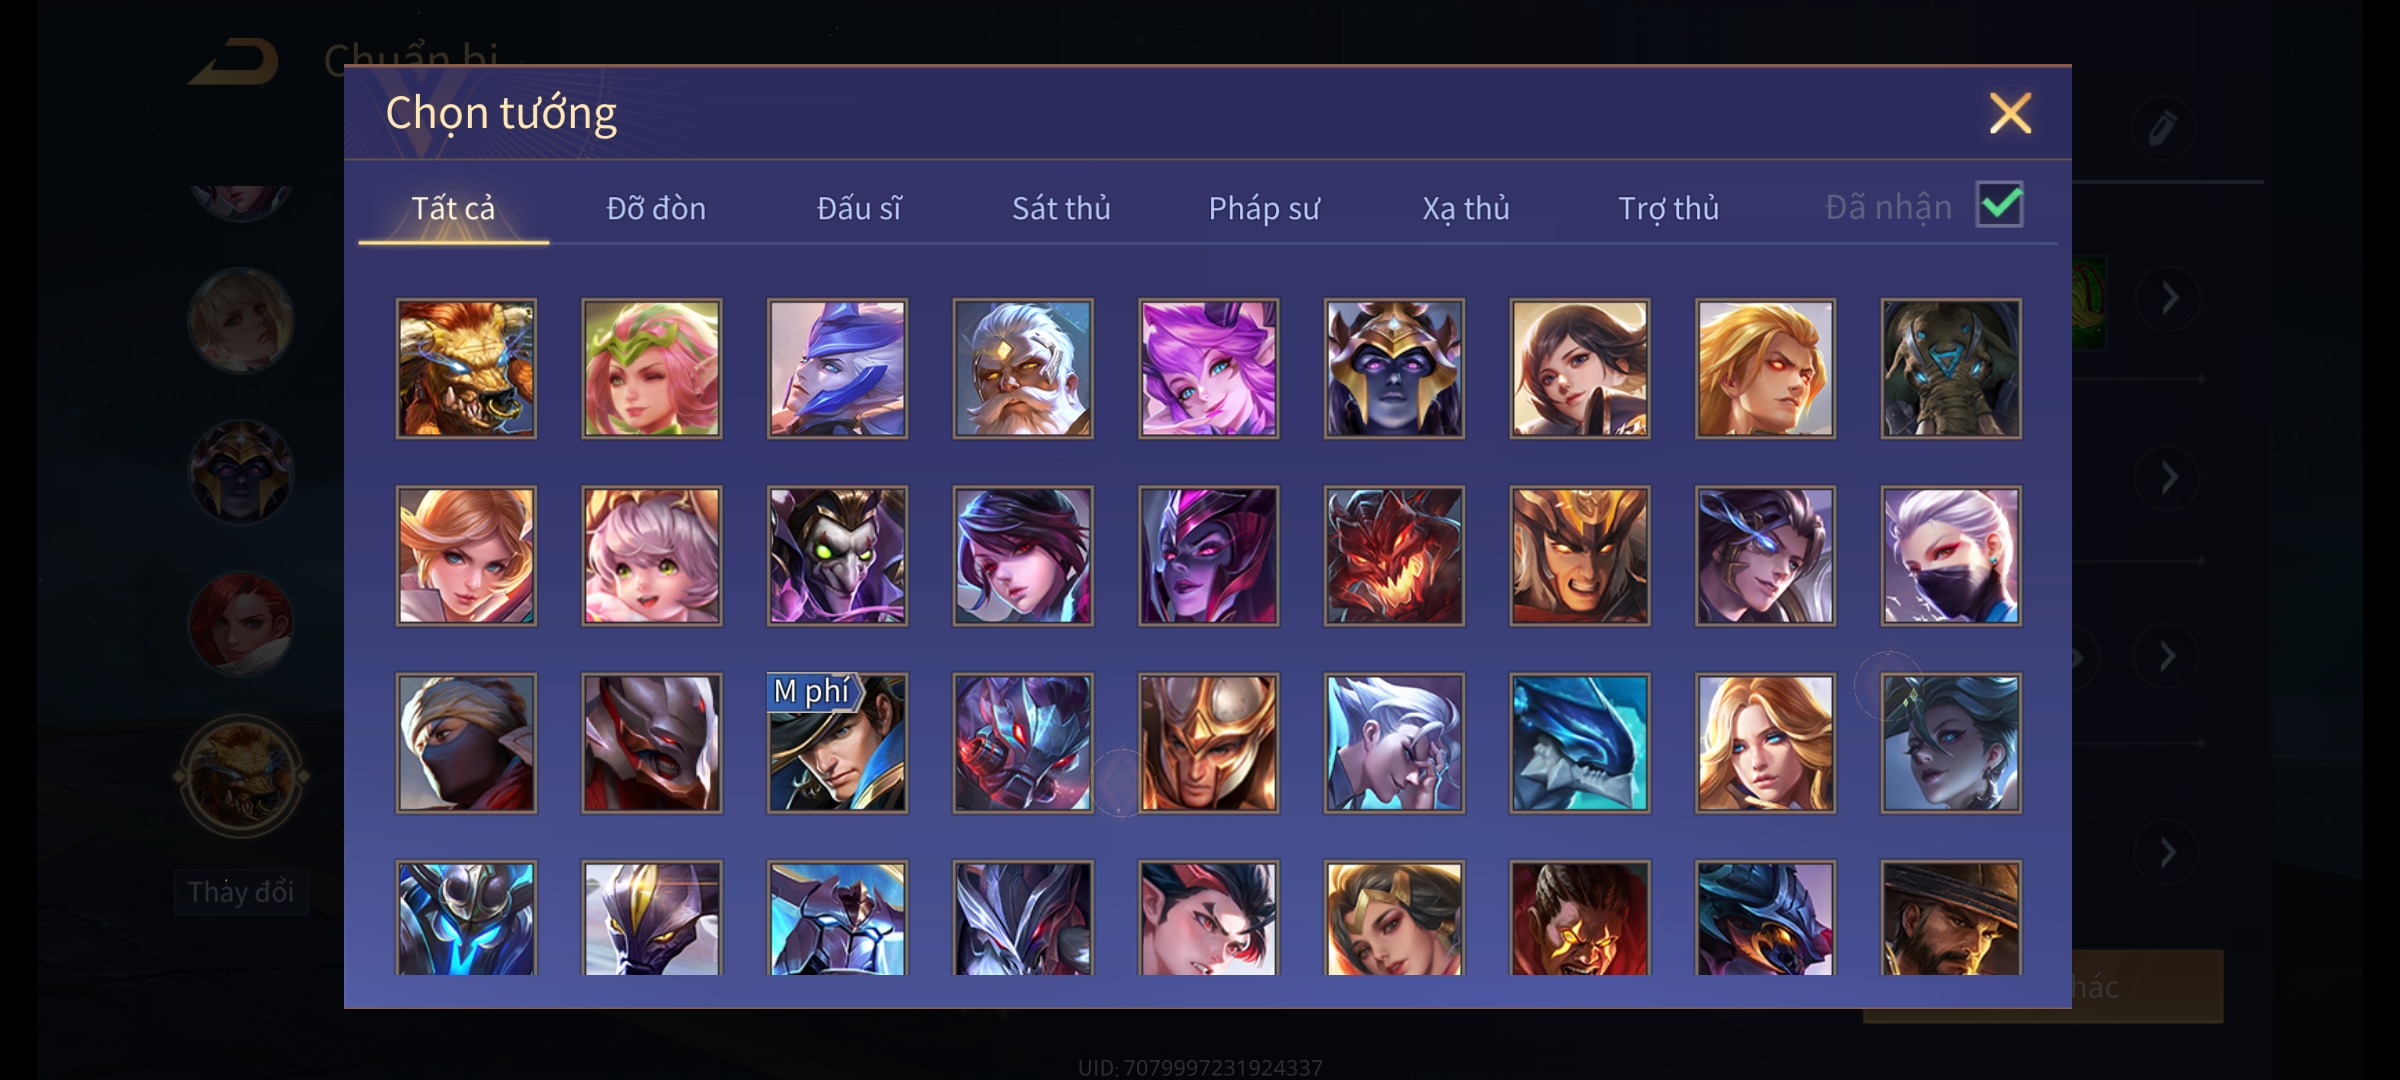Filter heroes by 'Pháp sư'
Image resolution: width=2400 pixels, height=1080 pixels.
pyautogui.click(x=1264, y=208)
